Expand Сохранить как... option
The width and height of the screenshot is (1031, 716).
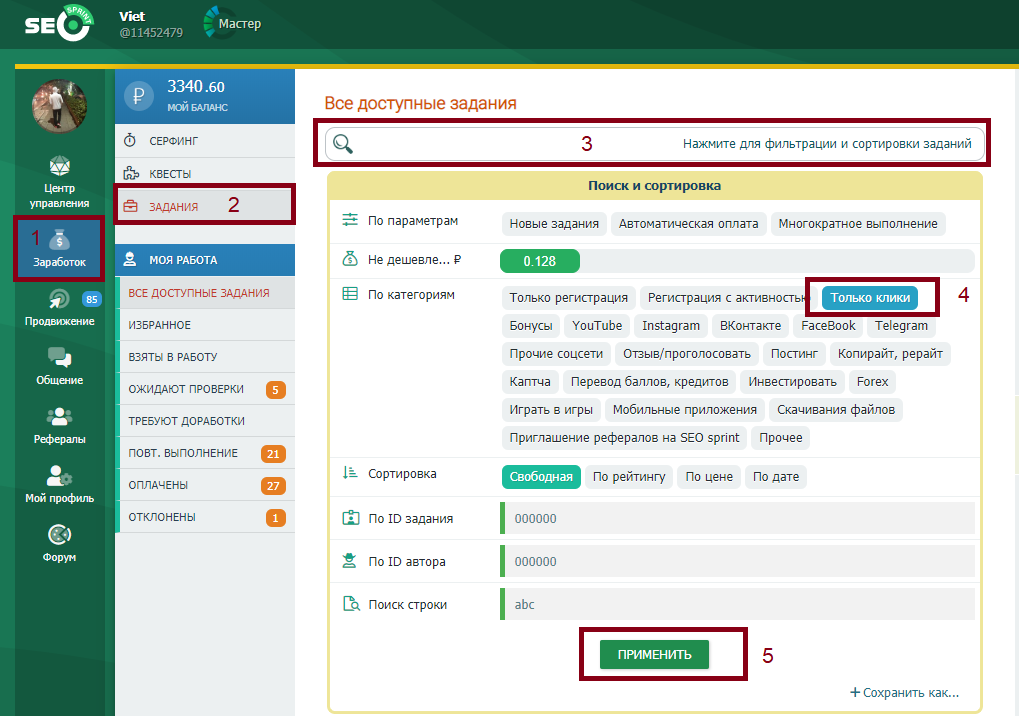tap(904, 693)
